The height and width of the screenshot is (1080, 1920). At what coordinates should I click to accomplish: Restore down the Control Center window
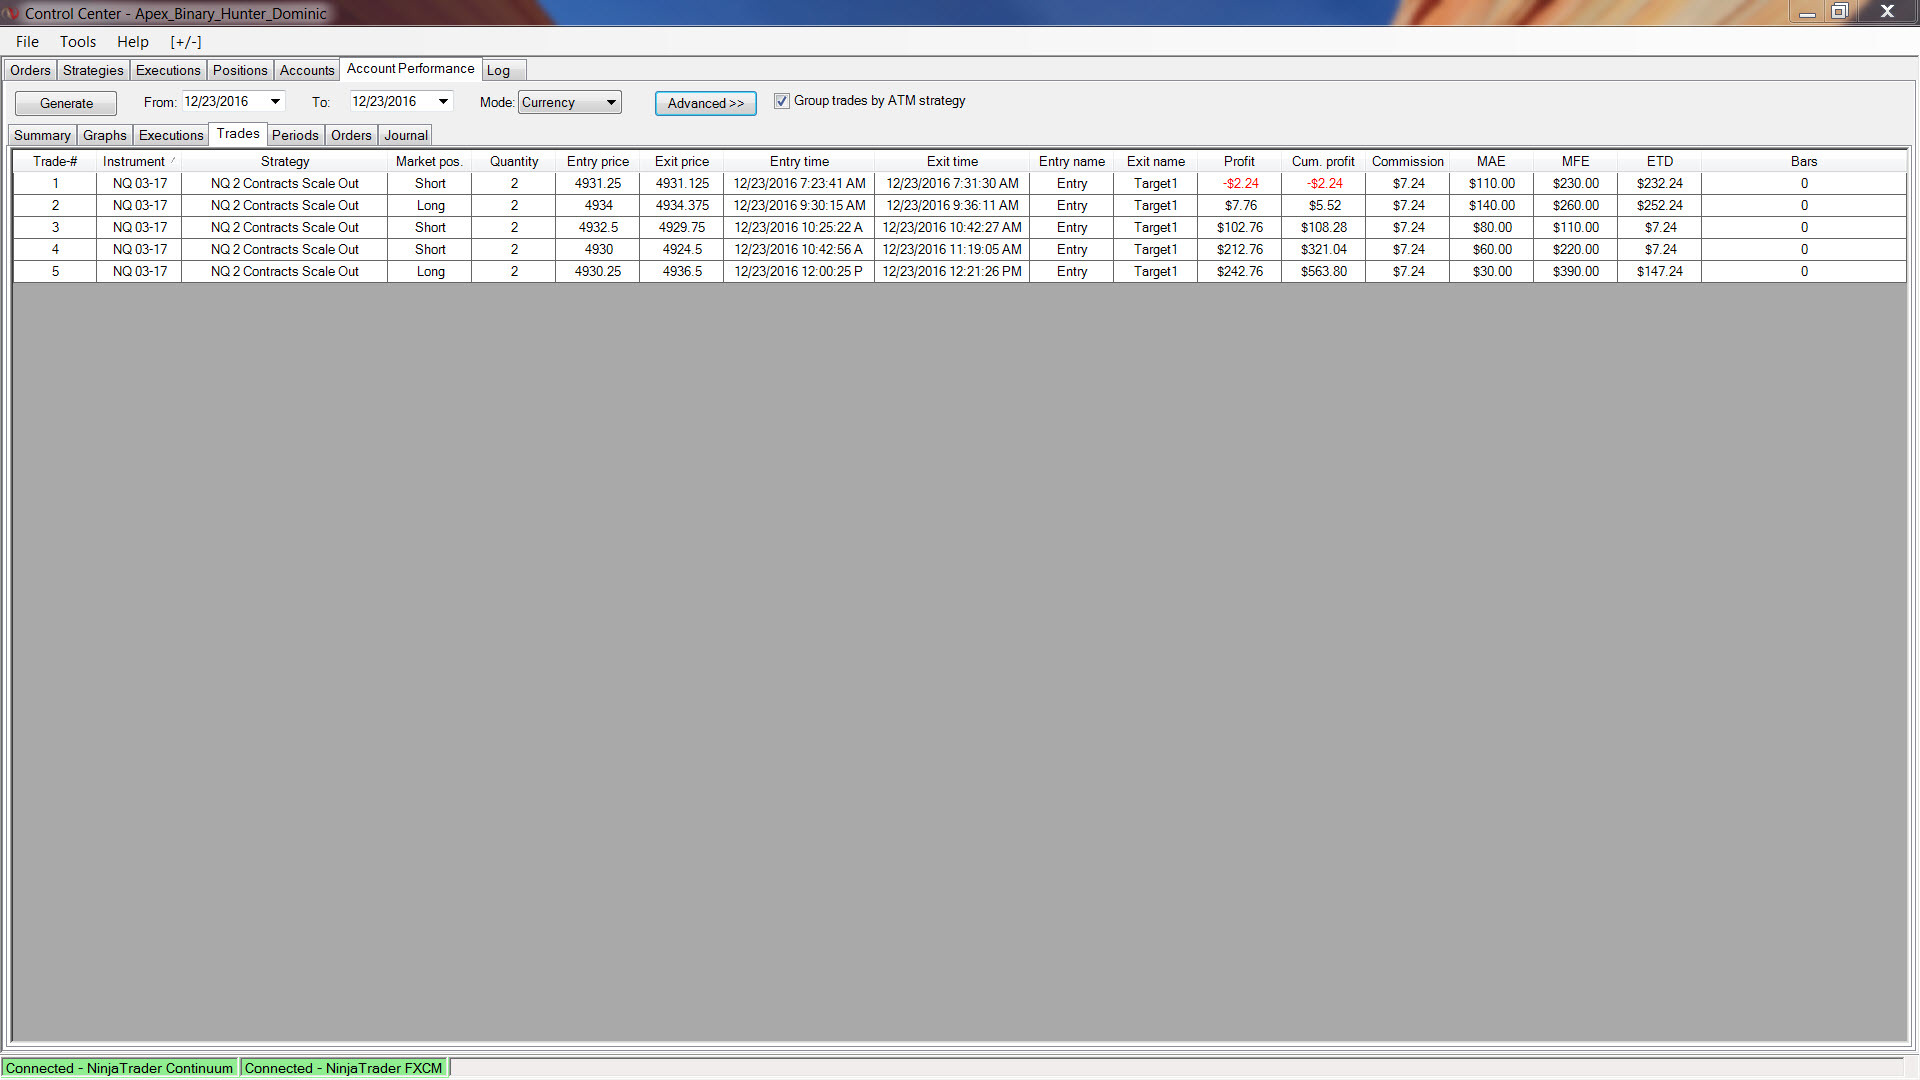[1839, 12]
